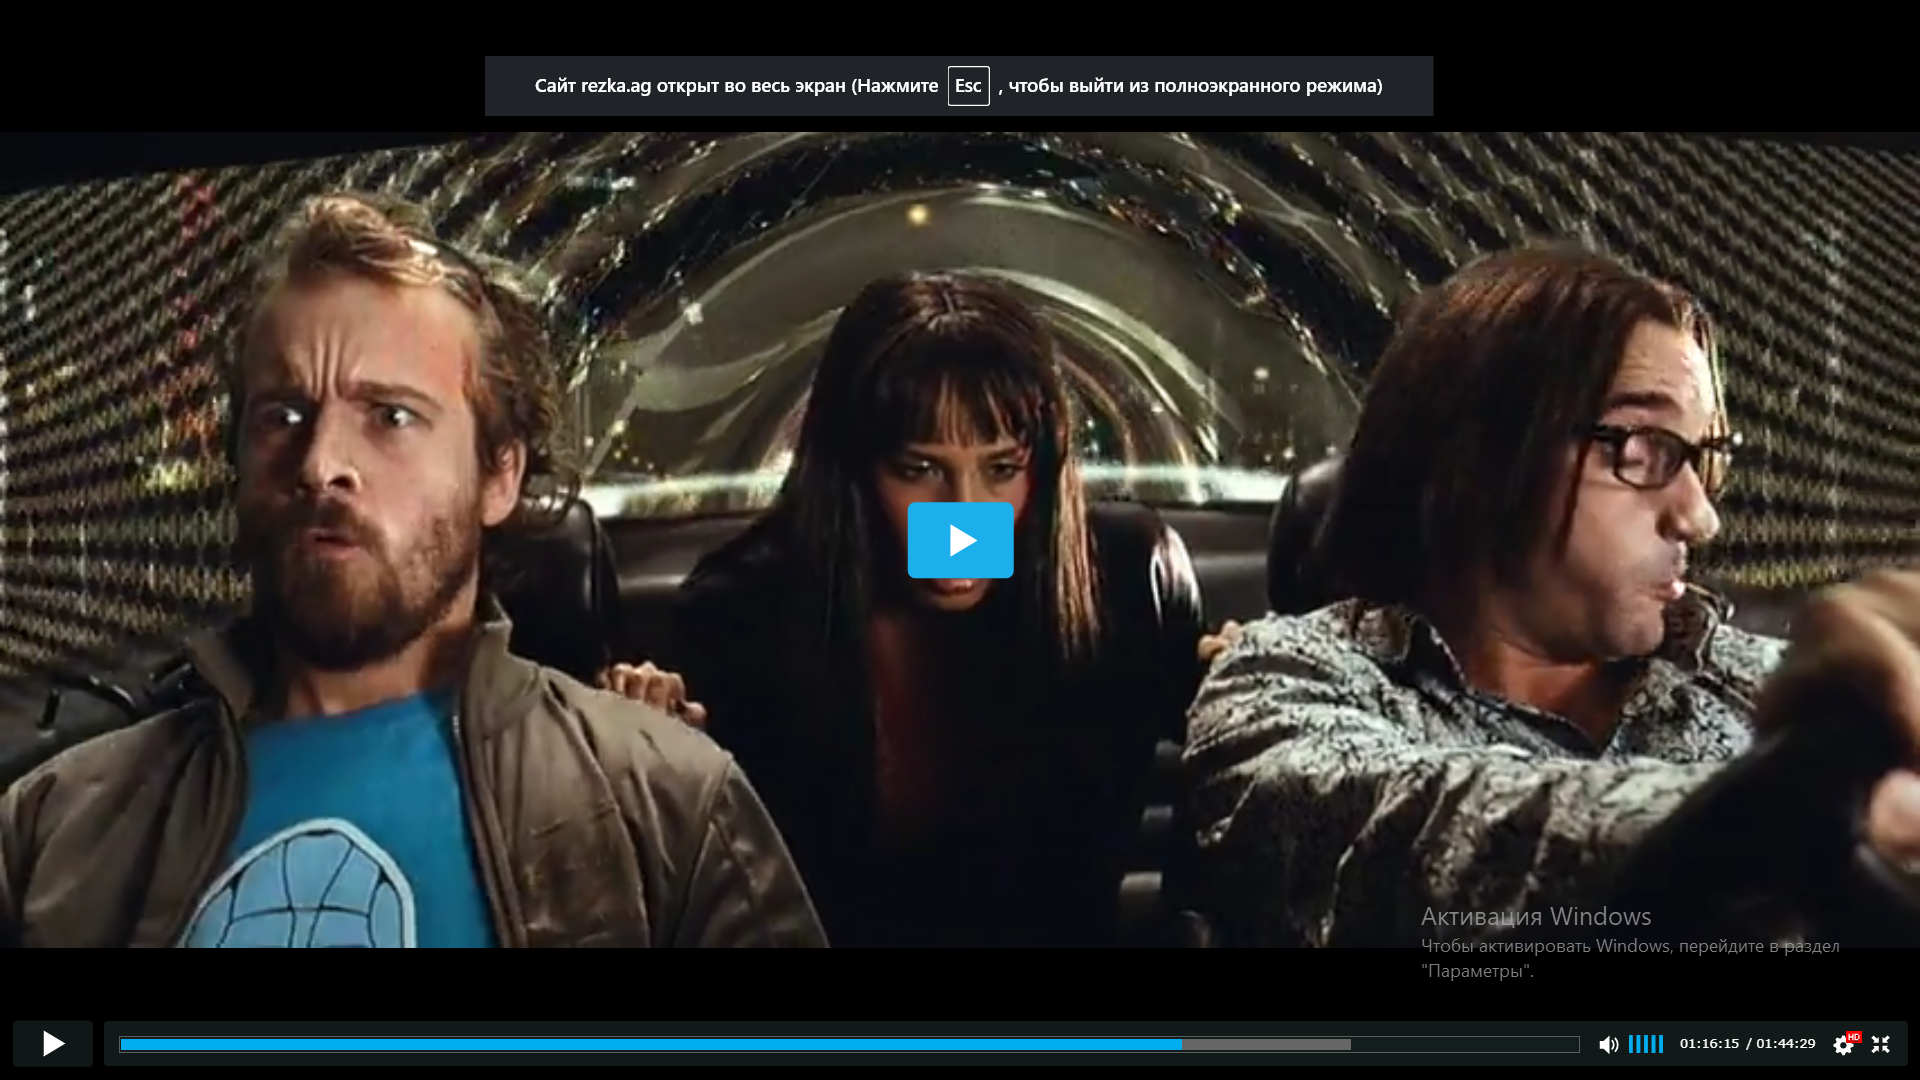Click the total duration 01:44:29
The height and width of the screenshot is (1080, 1920).
click(1786, 1043)
